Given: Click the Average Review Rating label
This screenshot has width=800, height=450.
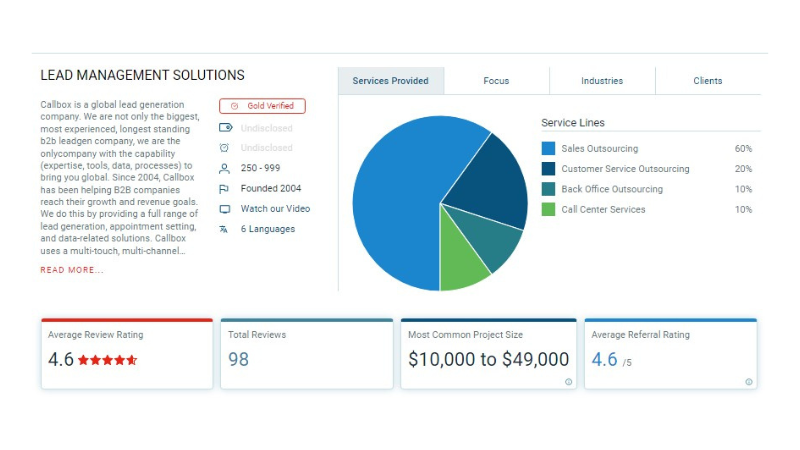Looking at the screenshot, I should point(95,335).
